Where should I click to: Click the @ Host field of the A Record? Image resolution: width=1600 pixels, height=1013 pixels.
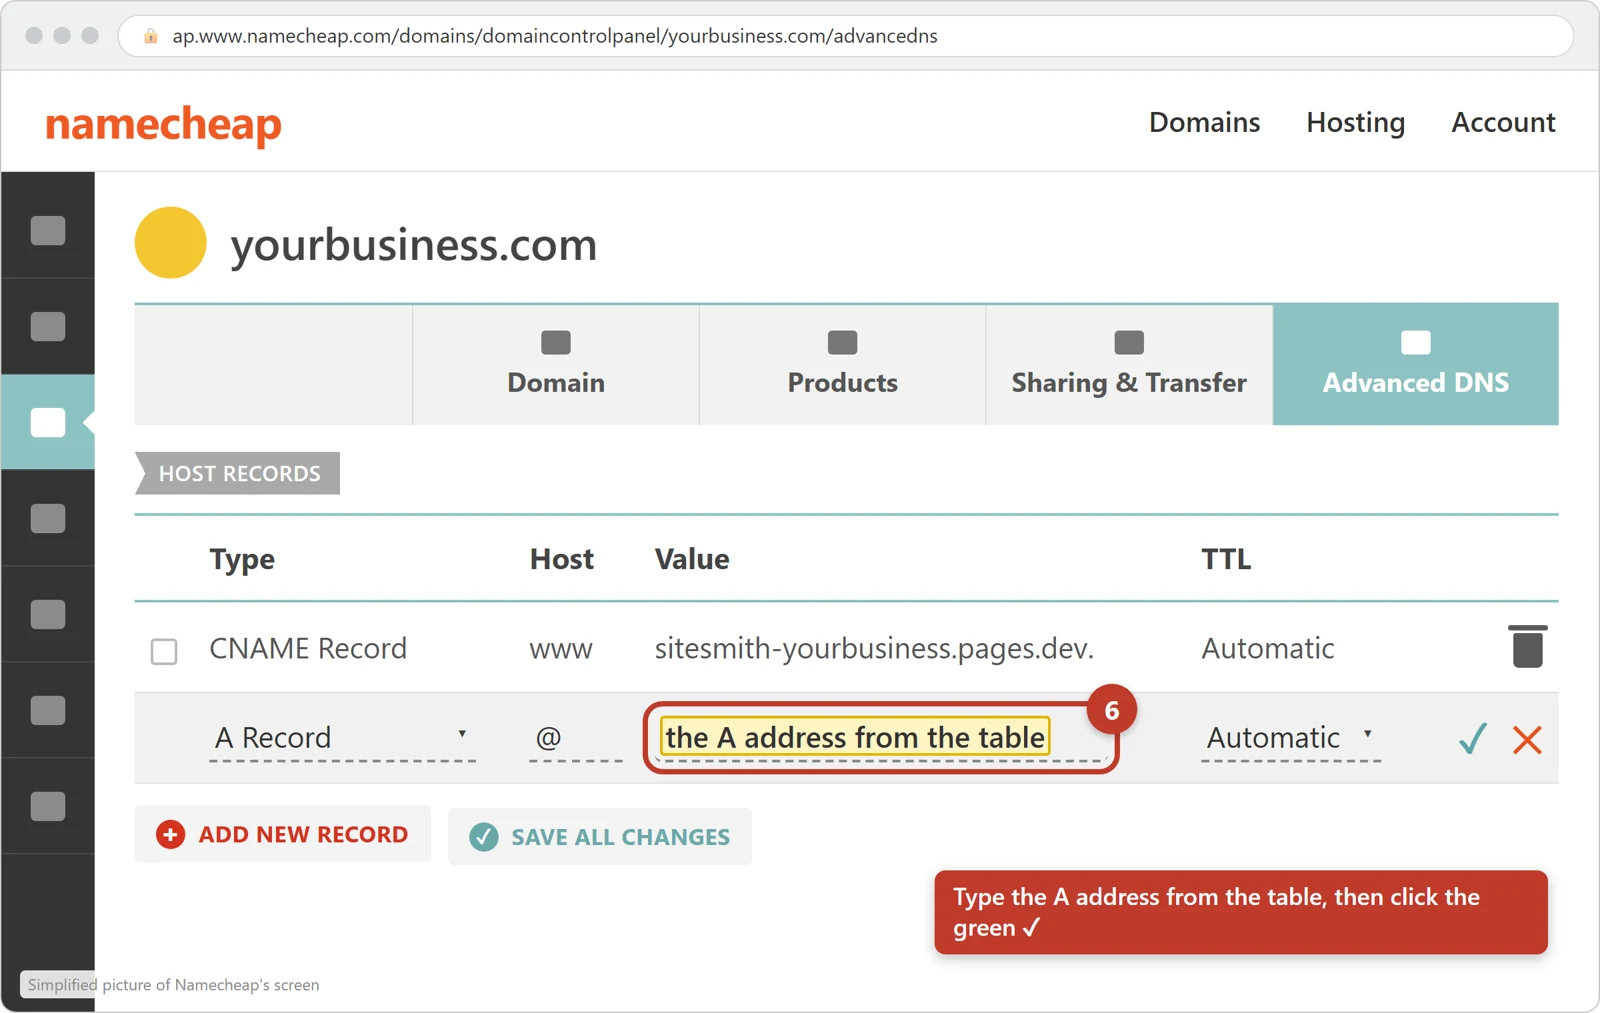tap(575, 738)
